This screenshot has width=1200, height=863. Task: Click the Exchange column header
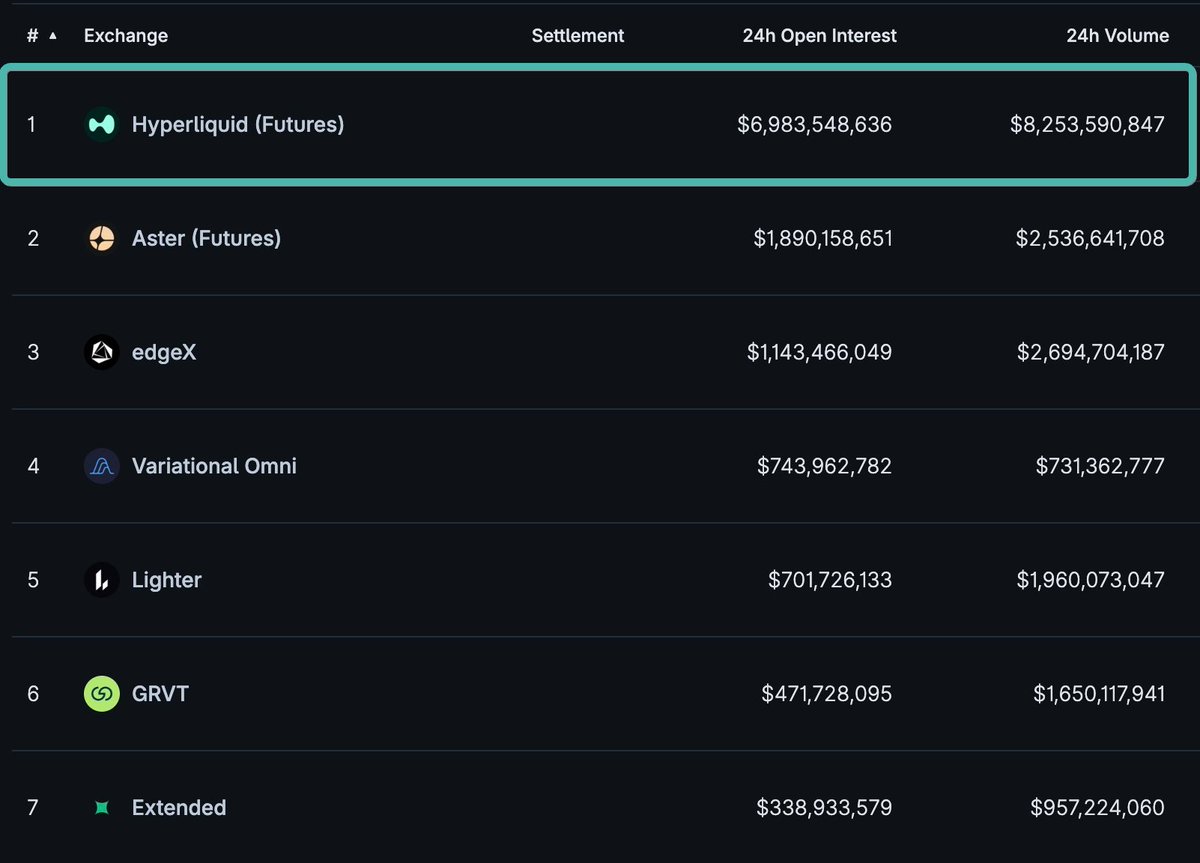126,36
